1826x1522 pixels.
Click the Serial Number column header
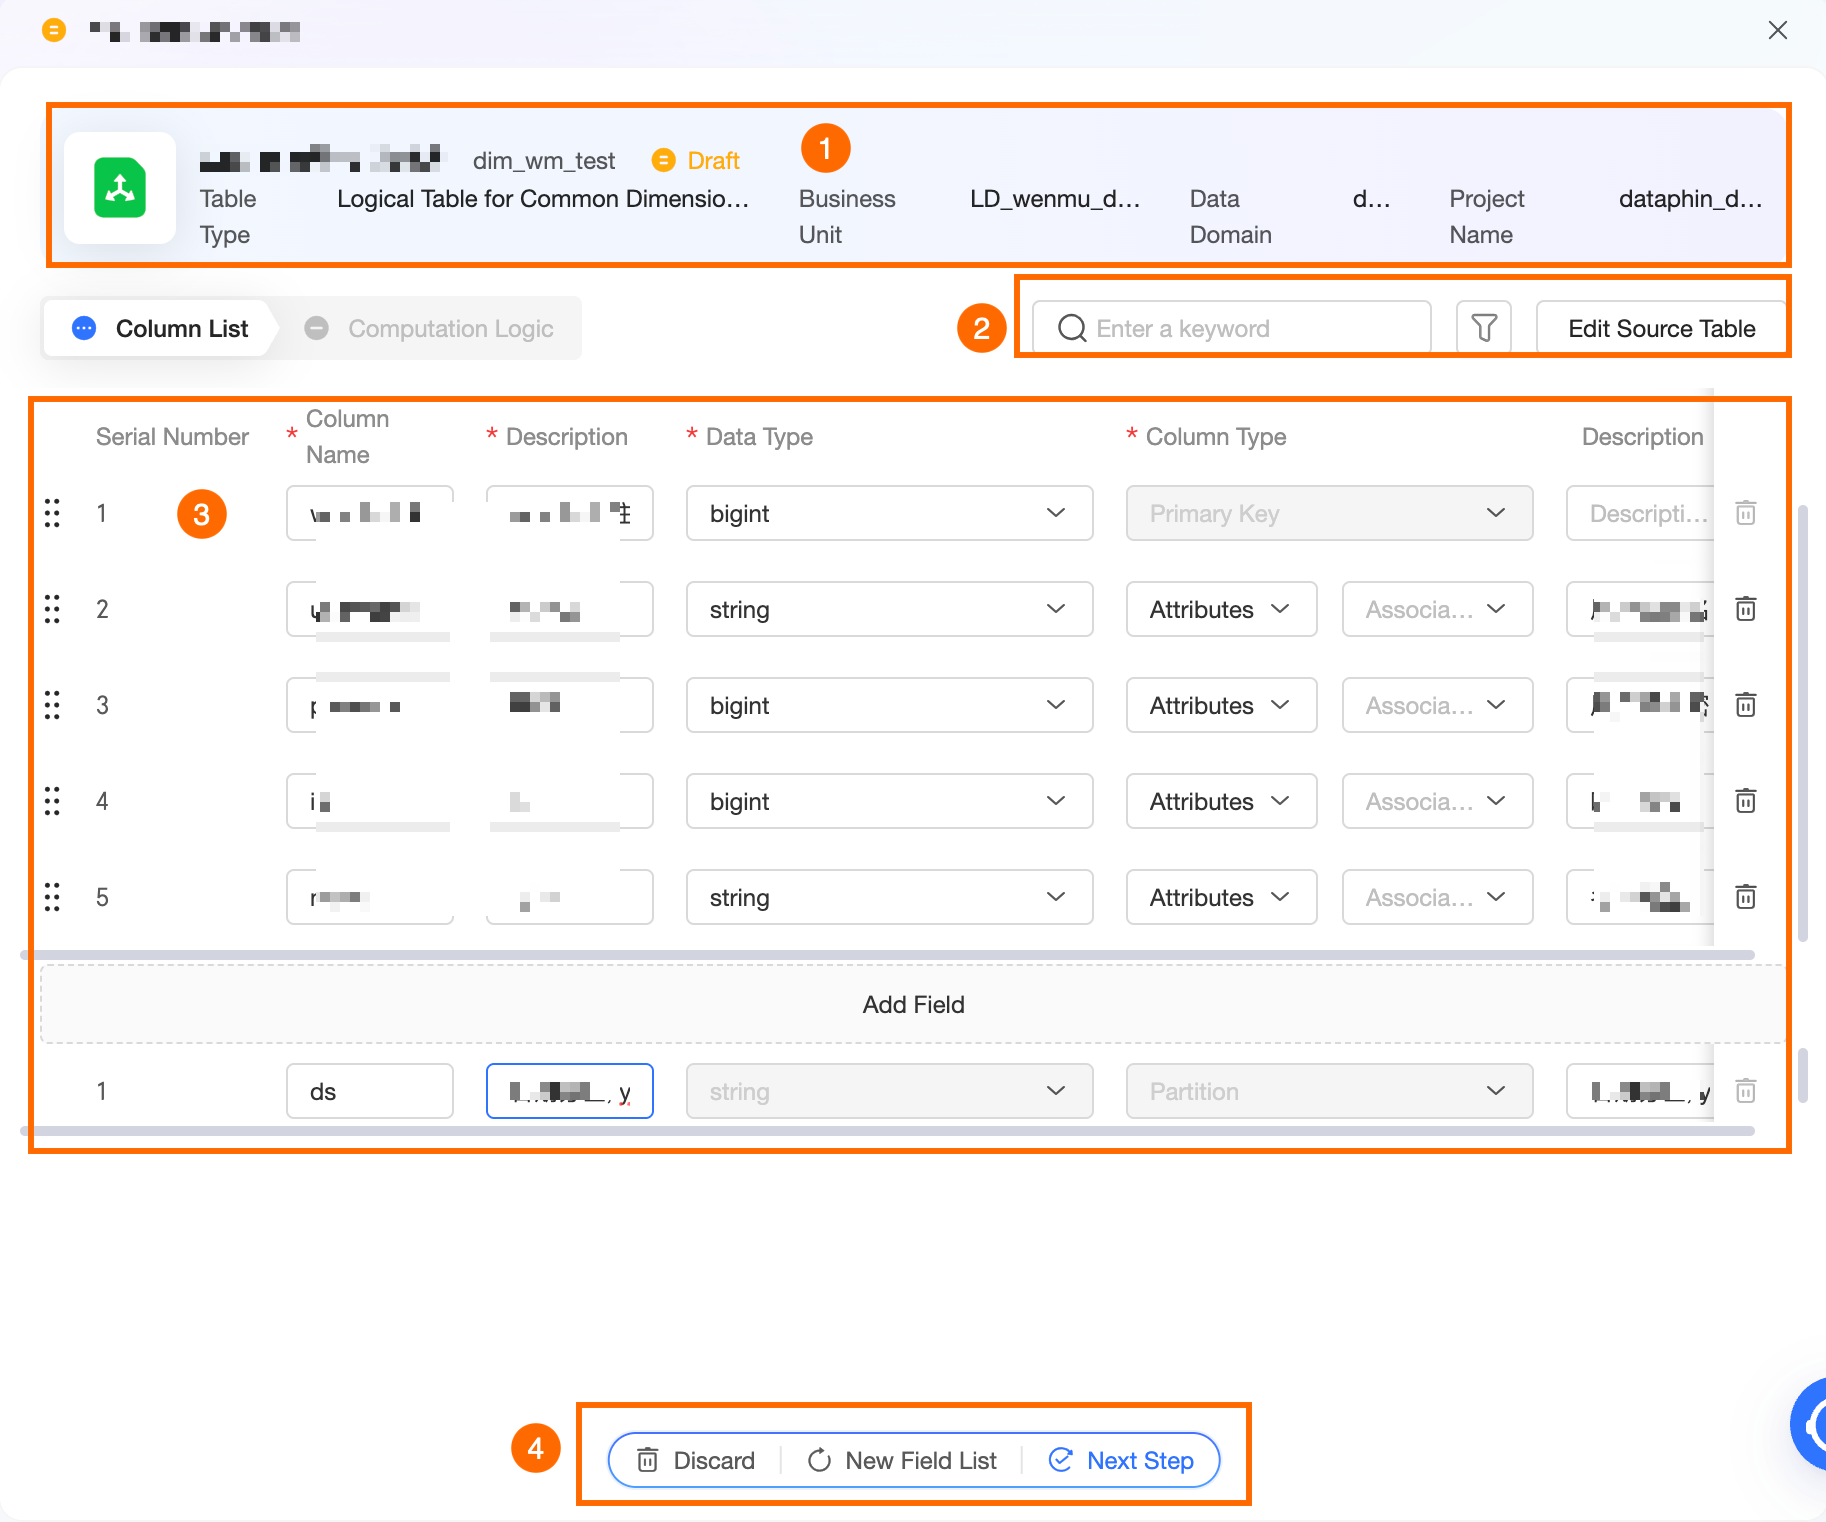pyautogui.click(x=172, y=436)
